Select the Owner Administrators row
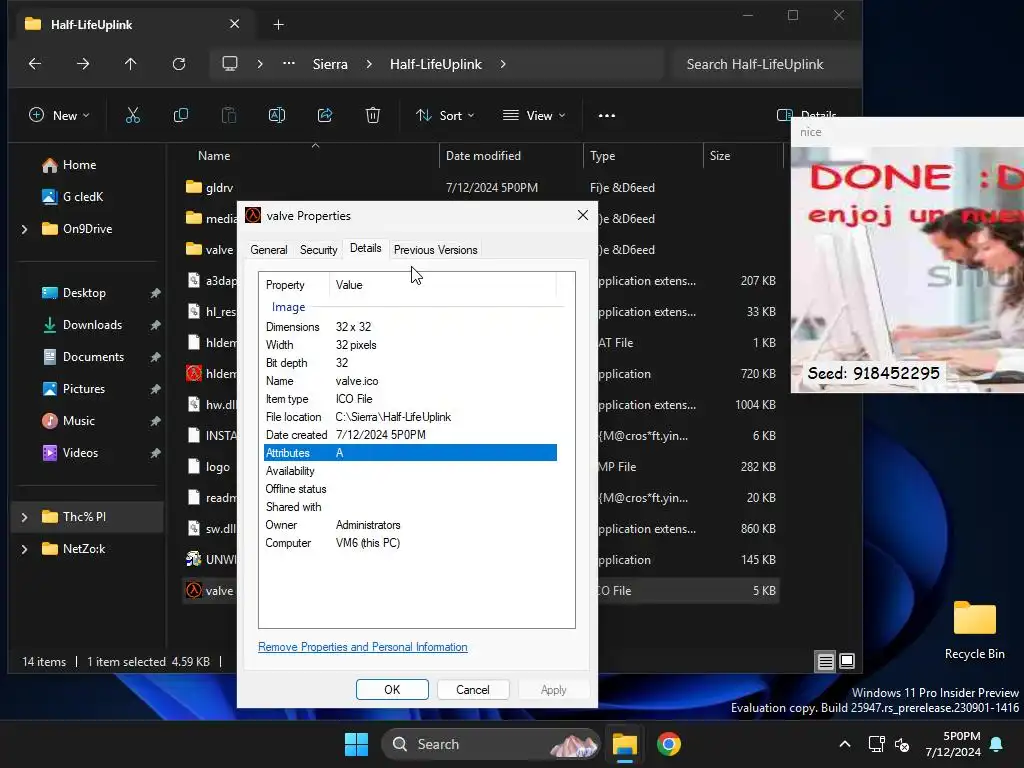This screenshot has height=768, width=1024. (410, 525)
